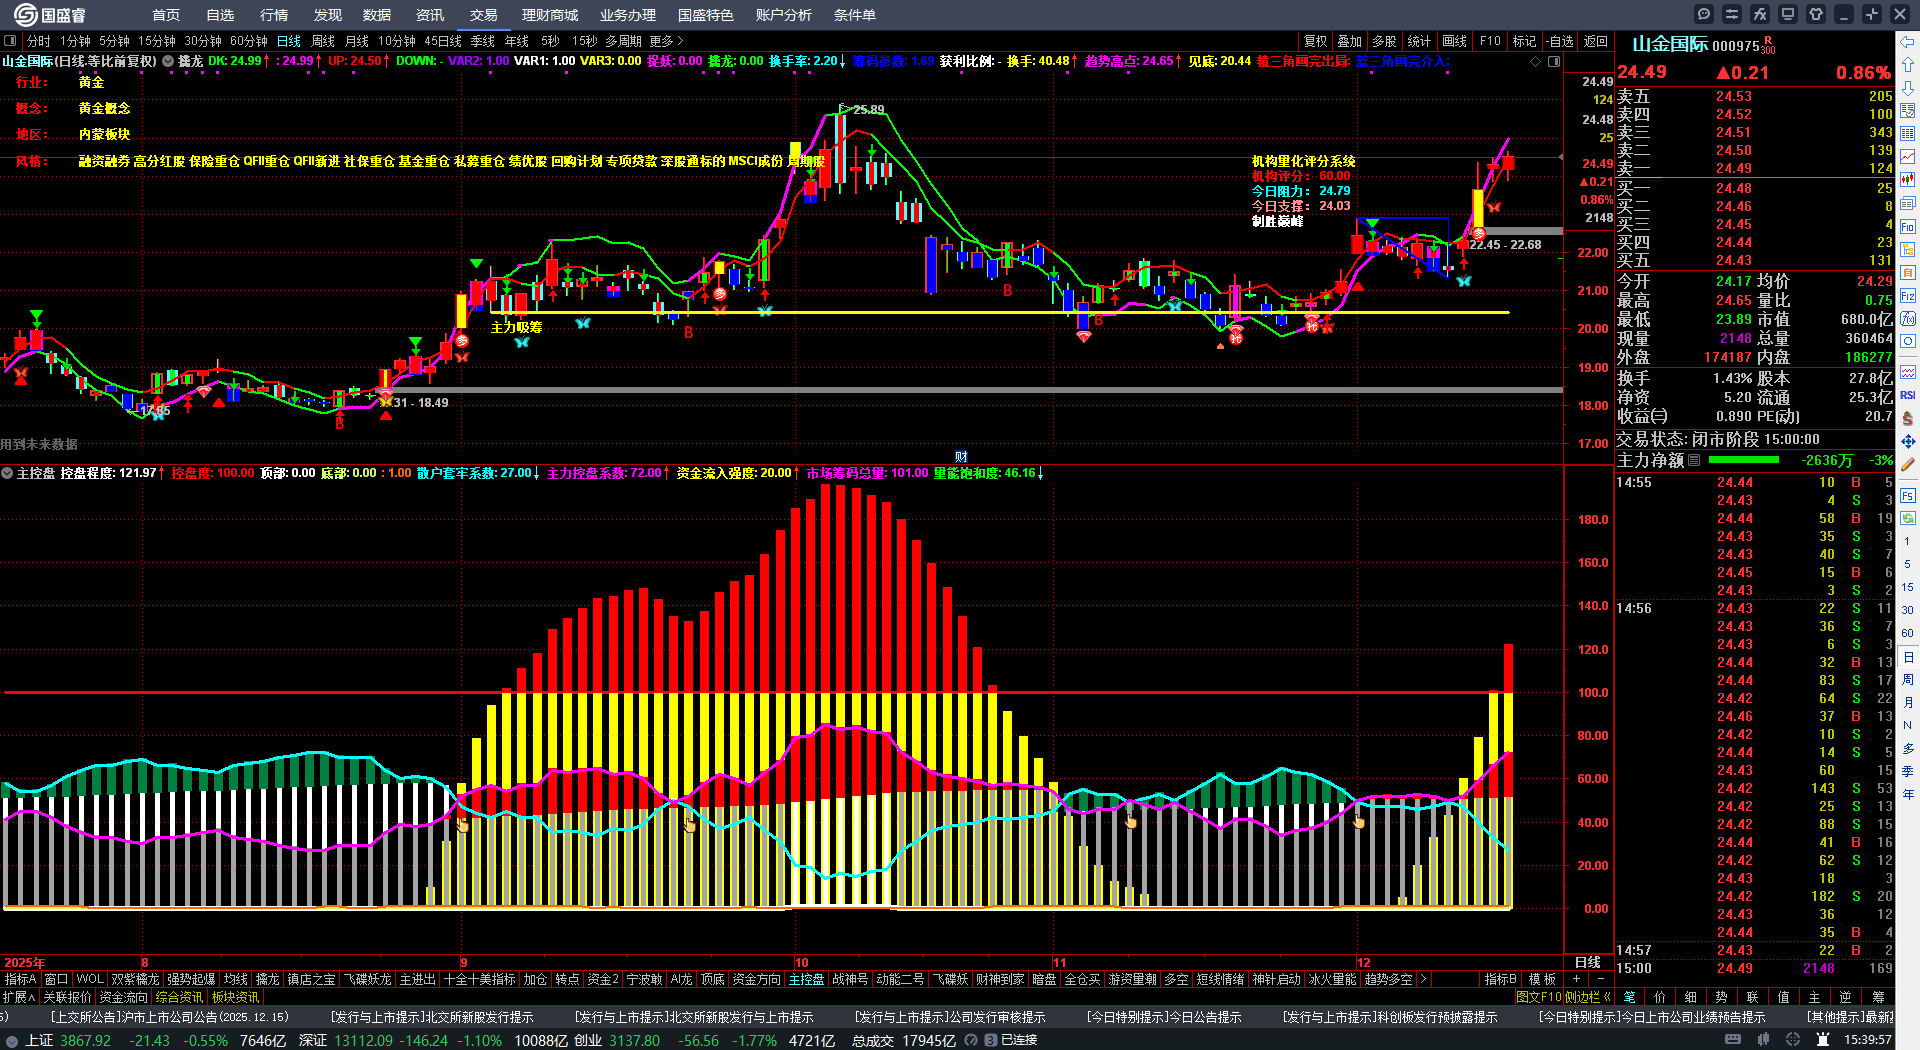
Task: Click the 山金国际 stock name header
Action: point(1670,44)
